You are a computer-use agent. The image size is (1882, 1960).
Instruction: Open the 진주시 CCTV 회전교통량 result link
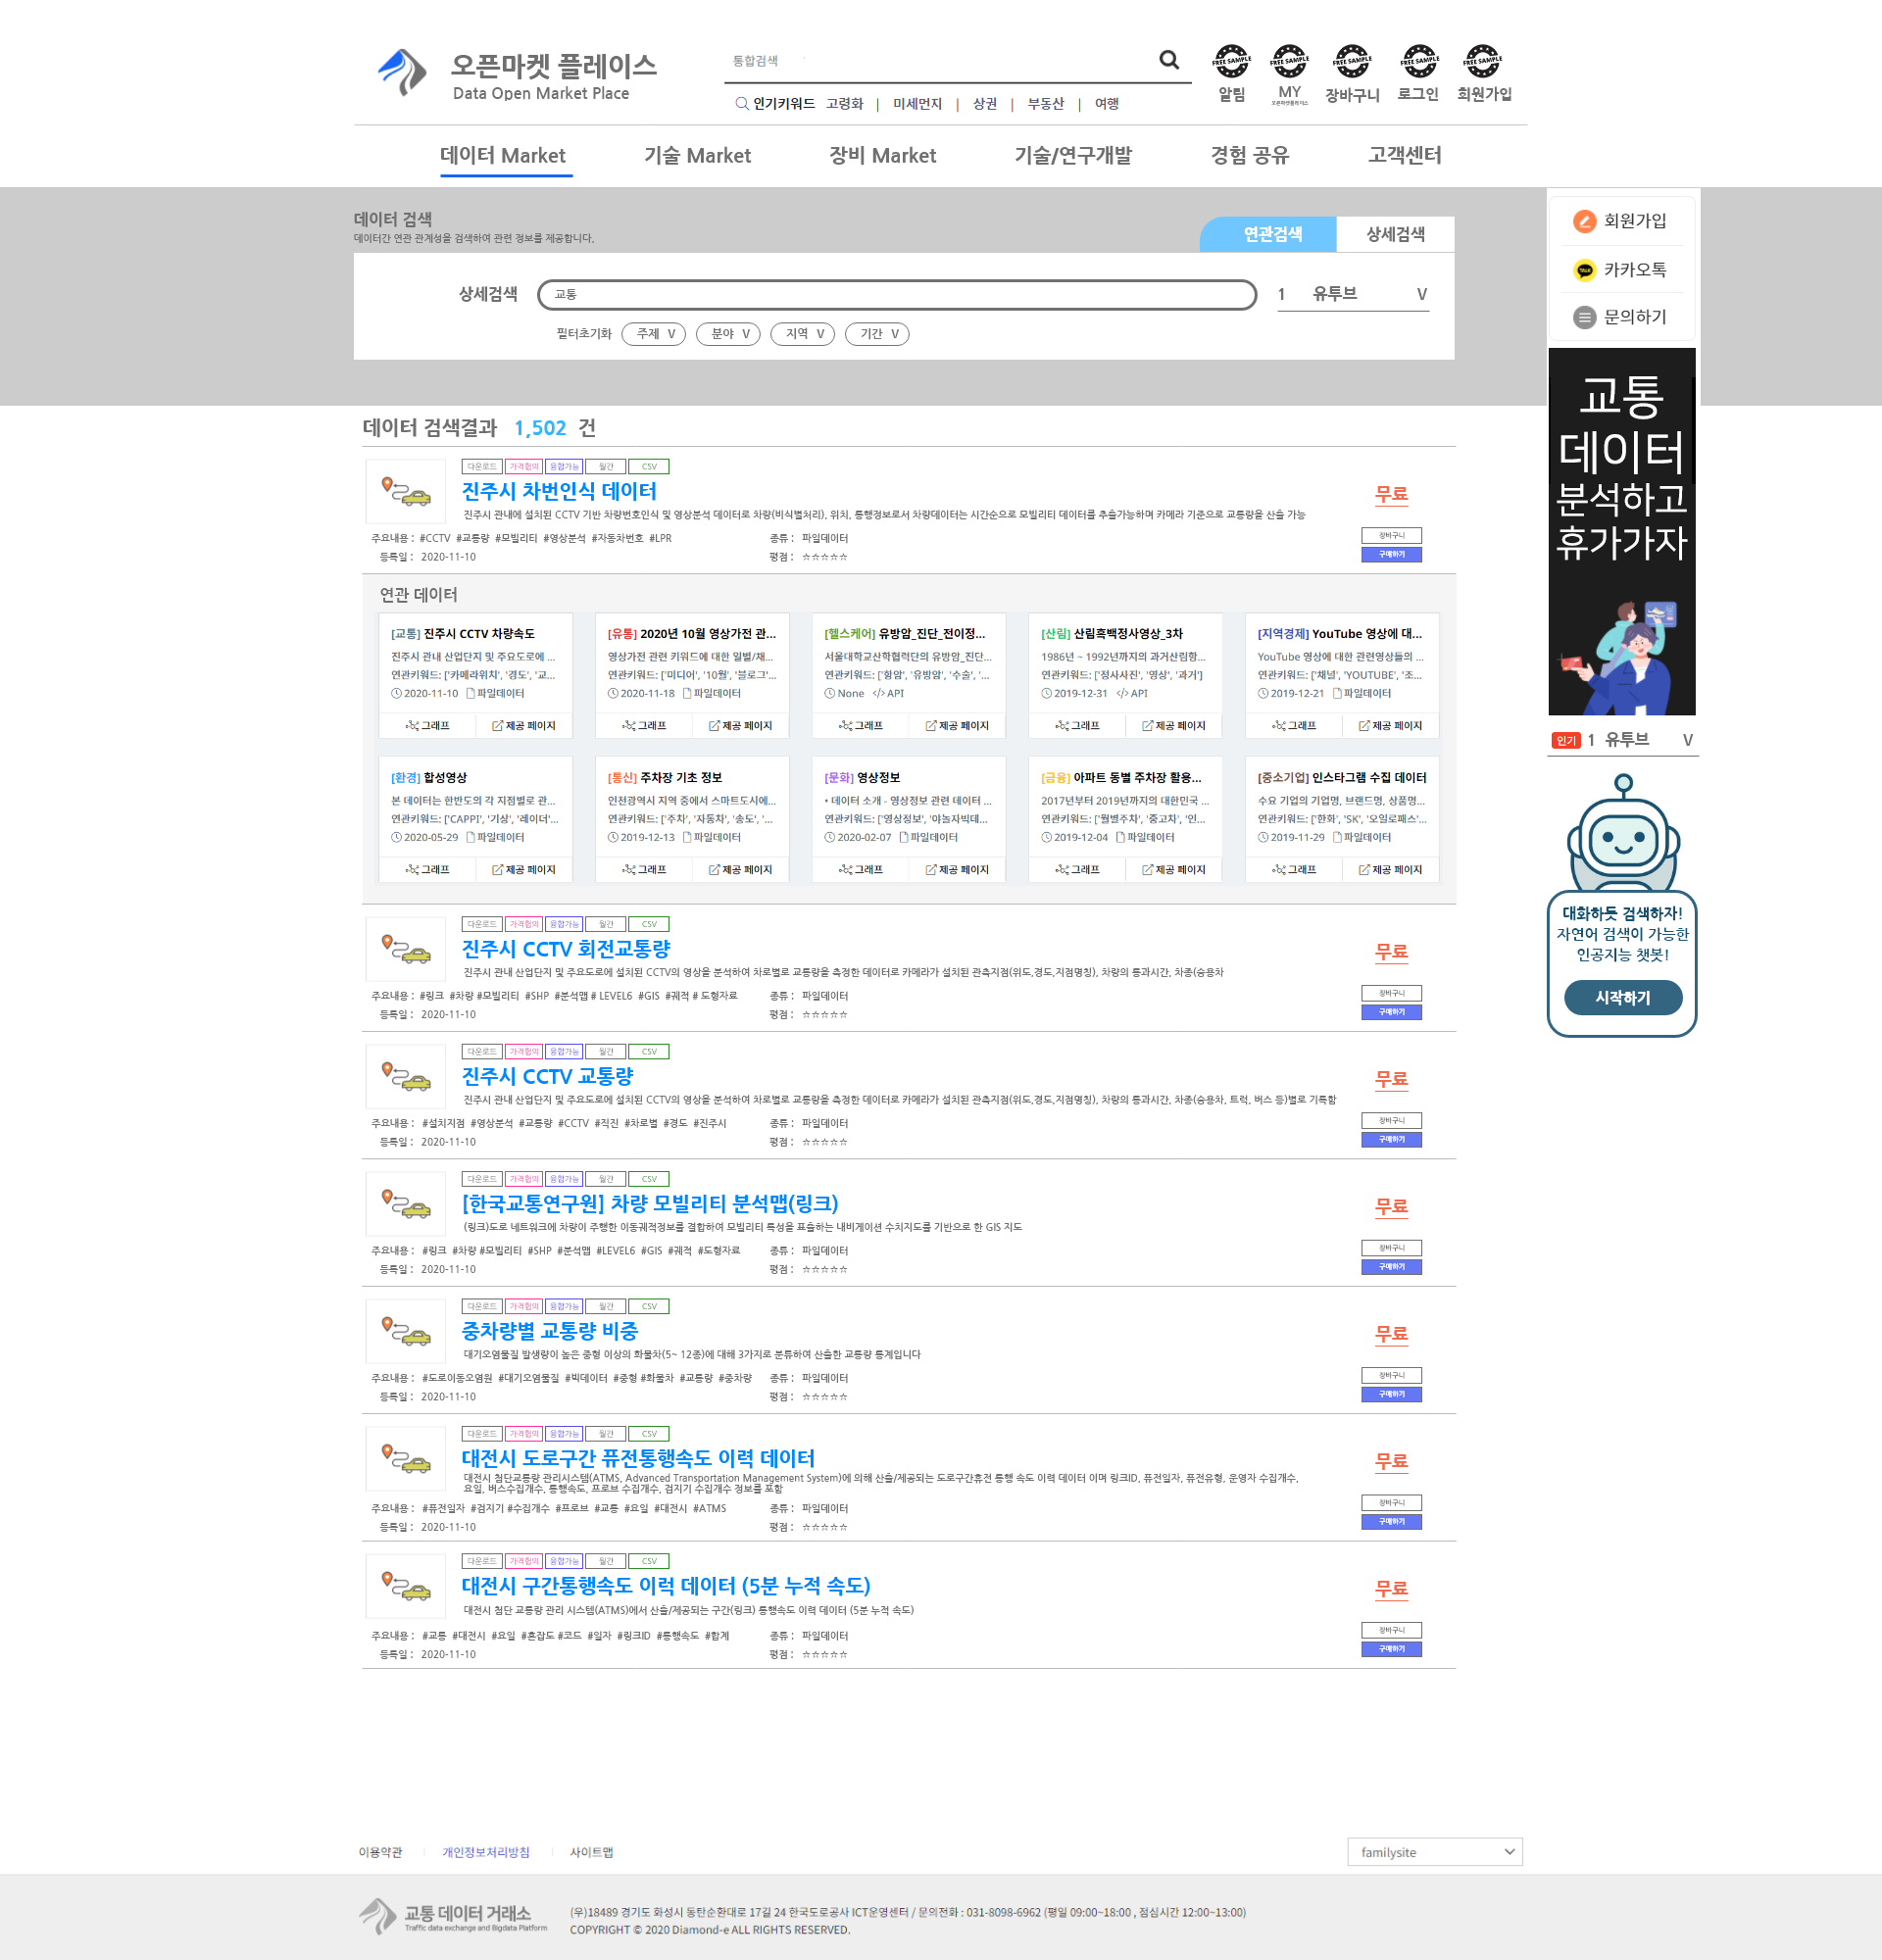(565, 949)
